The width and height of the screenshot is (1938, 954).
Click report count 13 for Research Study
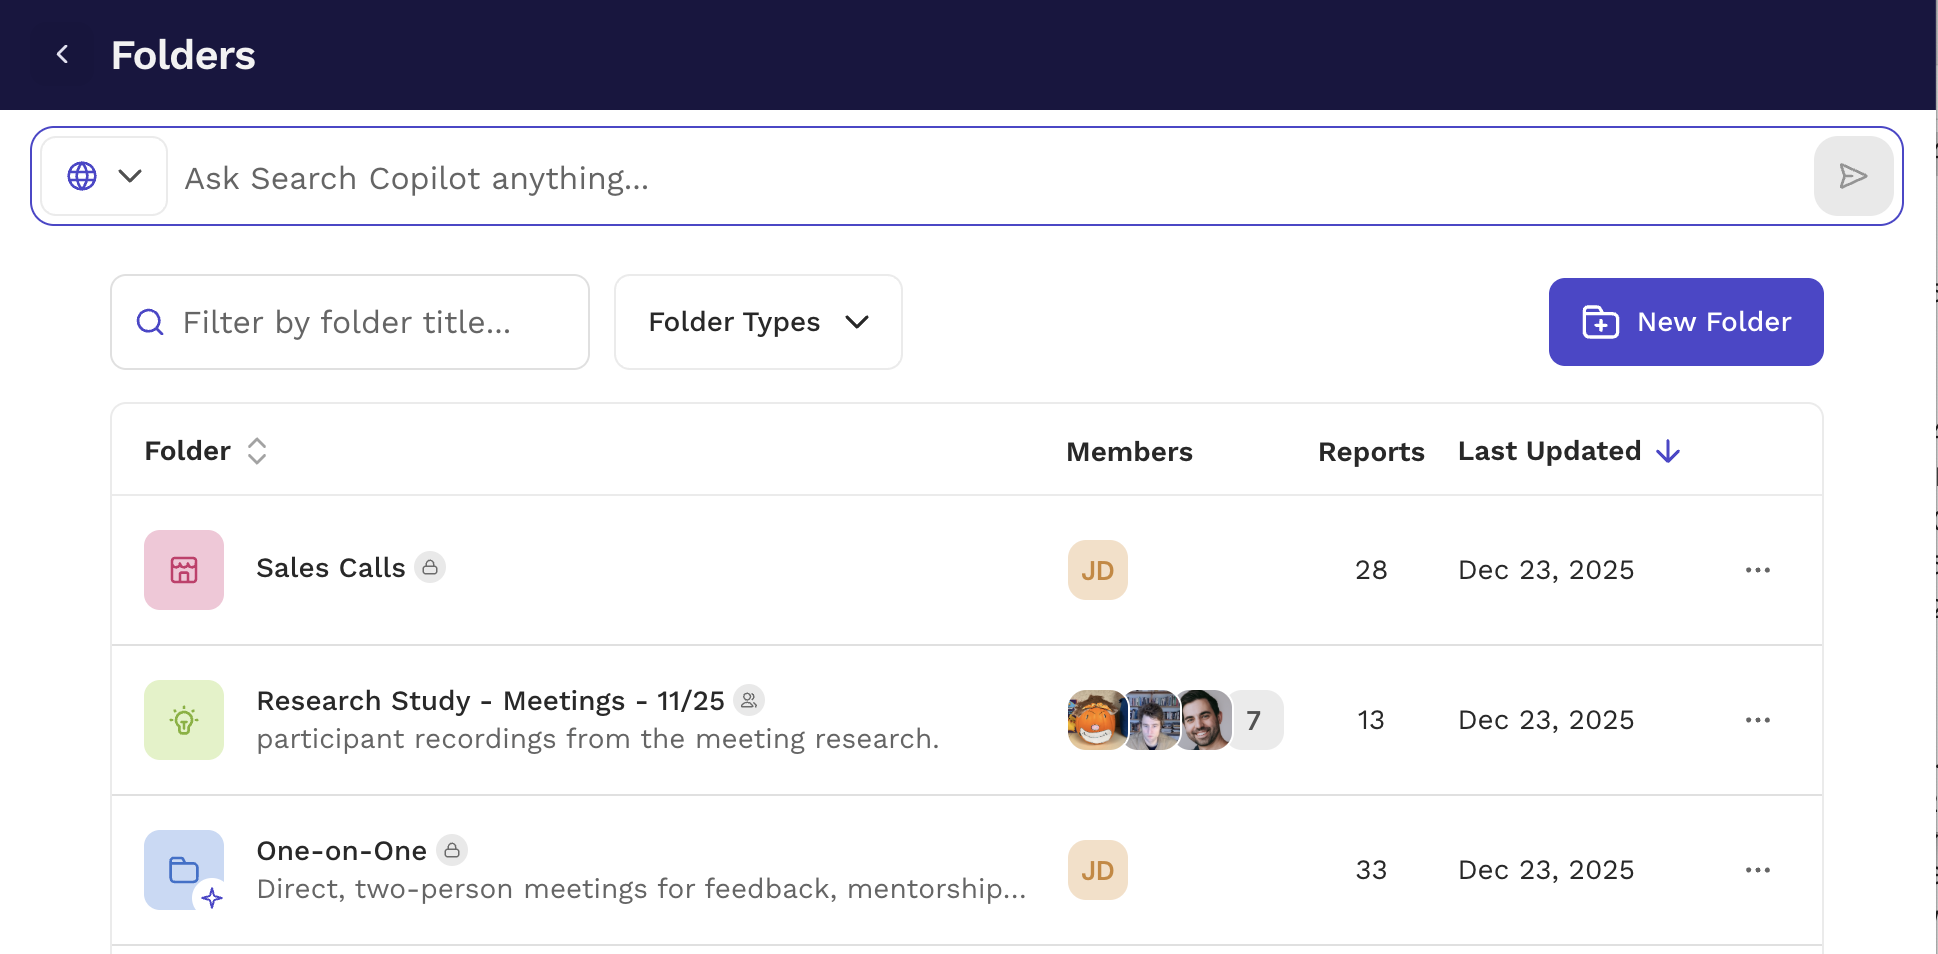click(x=1371, y=720)
